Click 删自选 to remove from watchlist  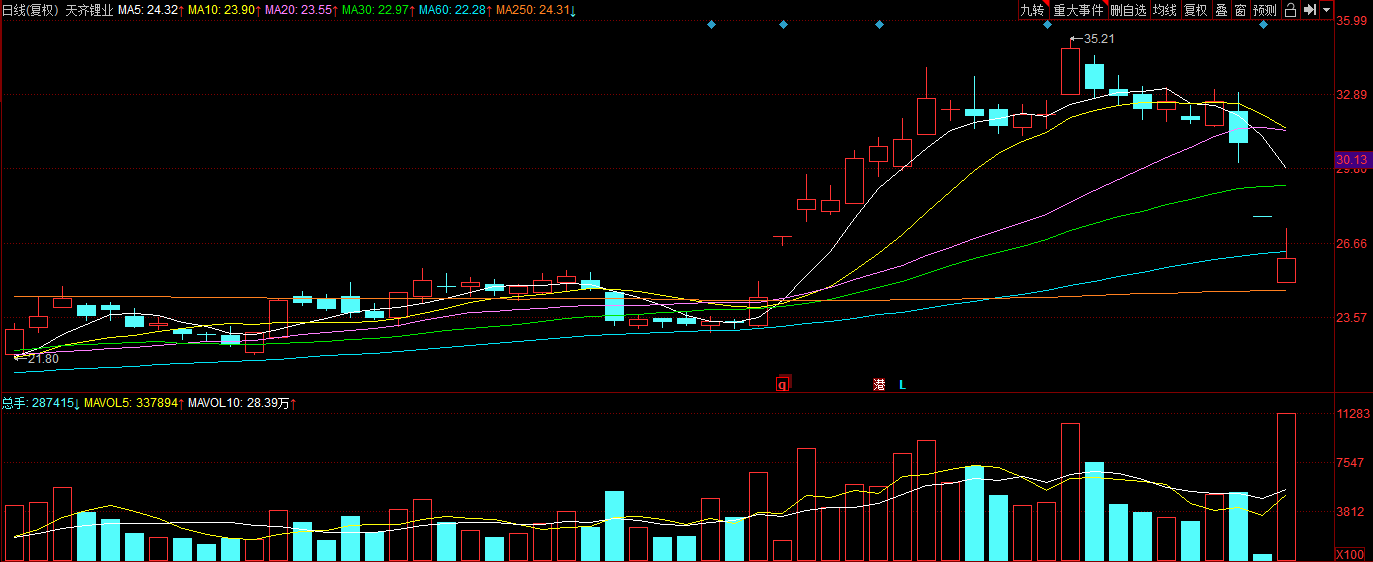(x=1128, y=10)
